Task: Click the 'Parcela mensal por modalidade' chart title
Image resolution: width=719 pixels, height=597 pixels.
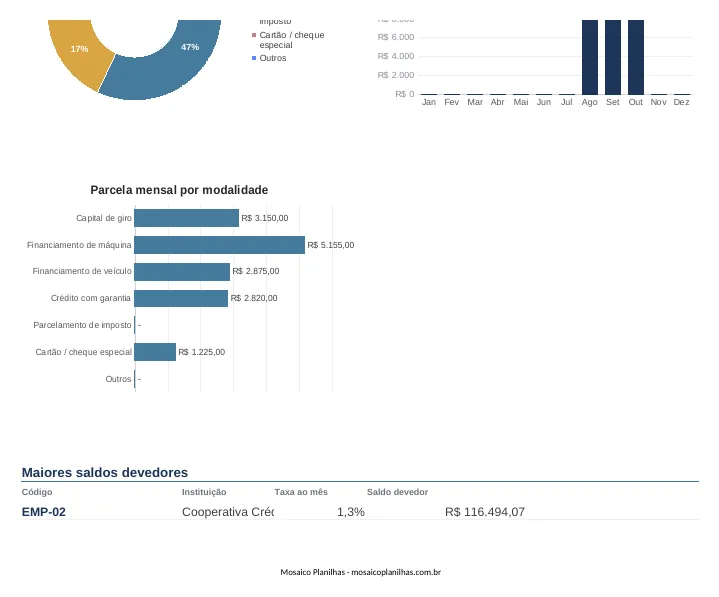Action: (x=179, y=190)
